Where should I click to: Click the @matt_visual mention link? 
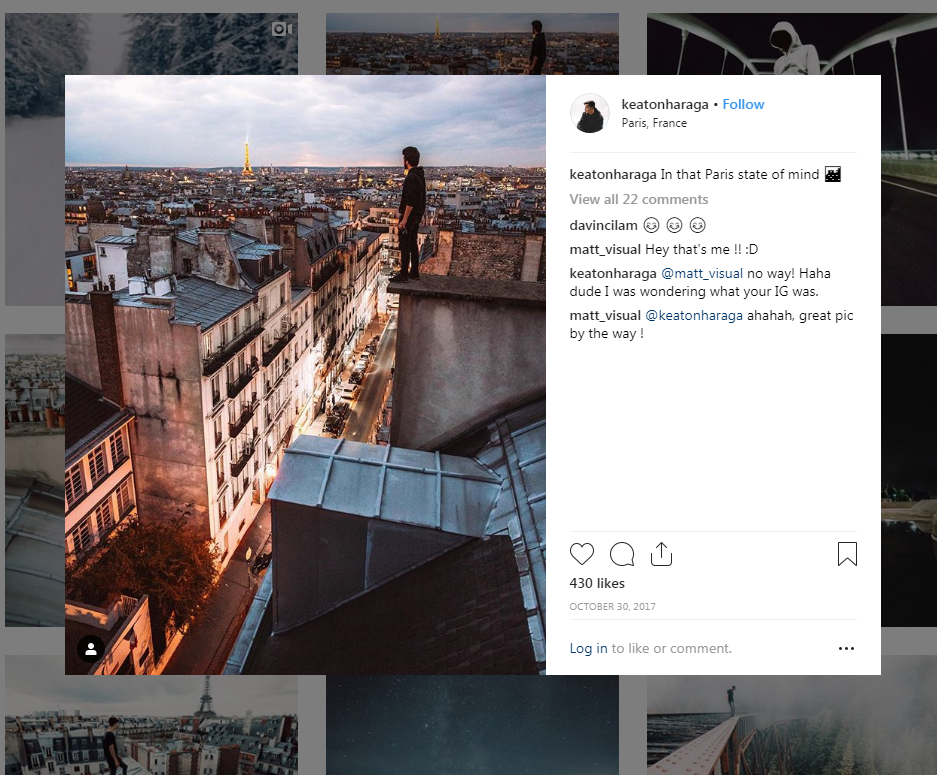tap(701, 274)
